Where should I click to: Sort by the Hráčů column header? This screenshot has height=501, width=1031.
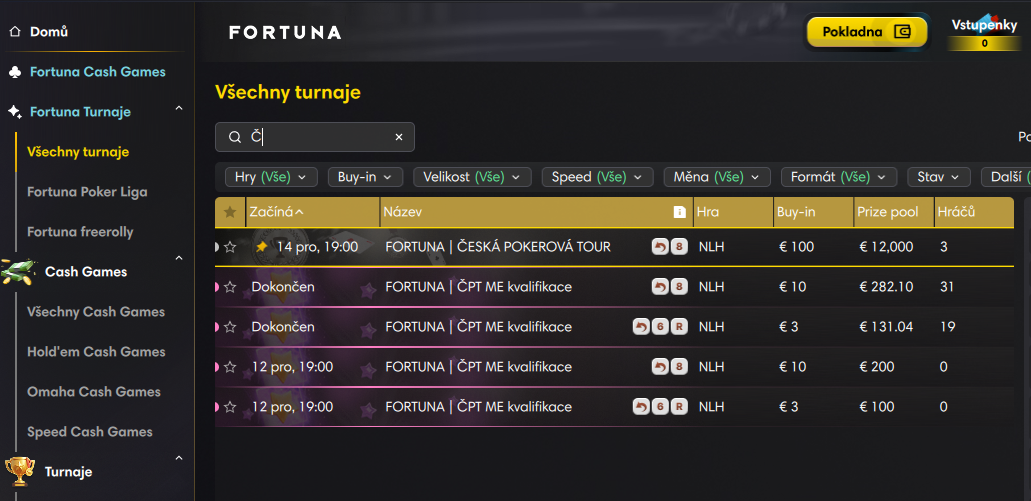coord(974,212)
